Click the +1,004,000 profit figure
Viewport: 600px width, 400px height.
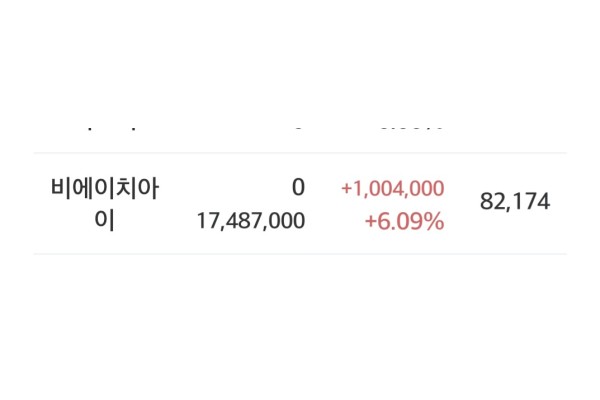click(392, 188)
